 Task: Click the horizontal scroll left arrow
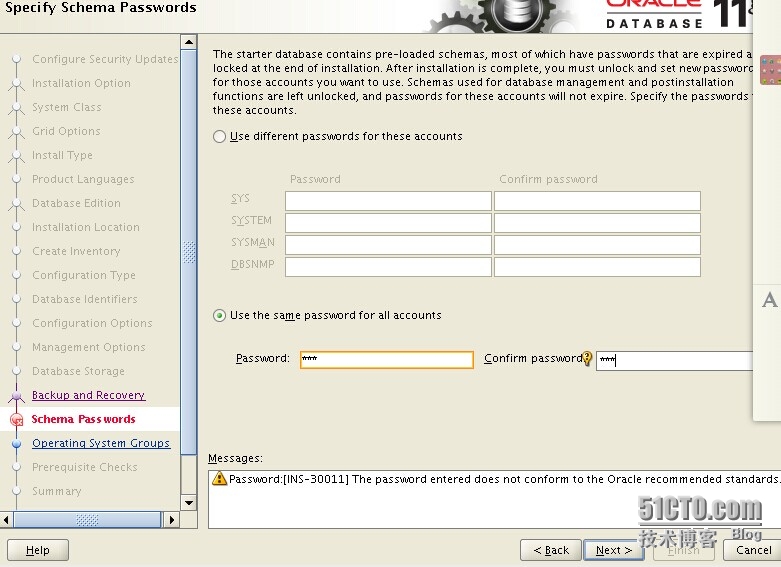pos(6,520)
